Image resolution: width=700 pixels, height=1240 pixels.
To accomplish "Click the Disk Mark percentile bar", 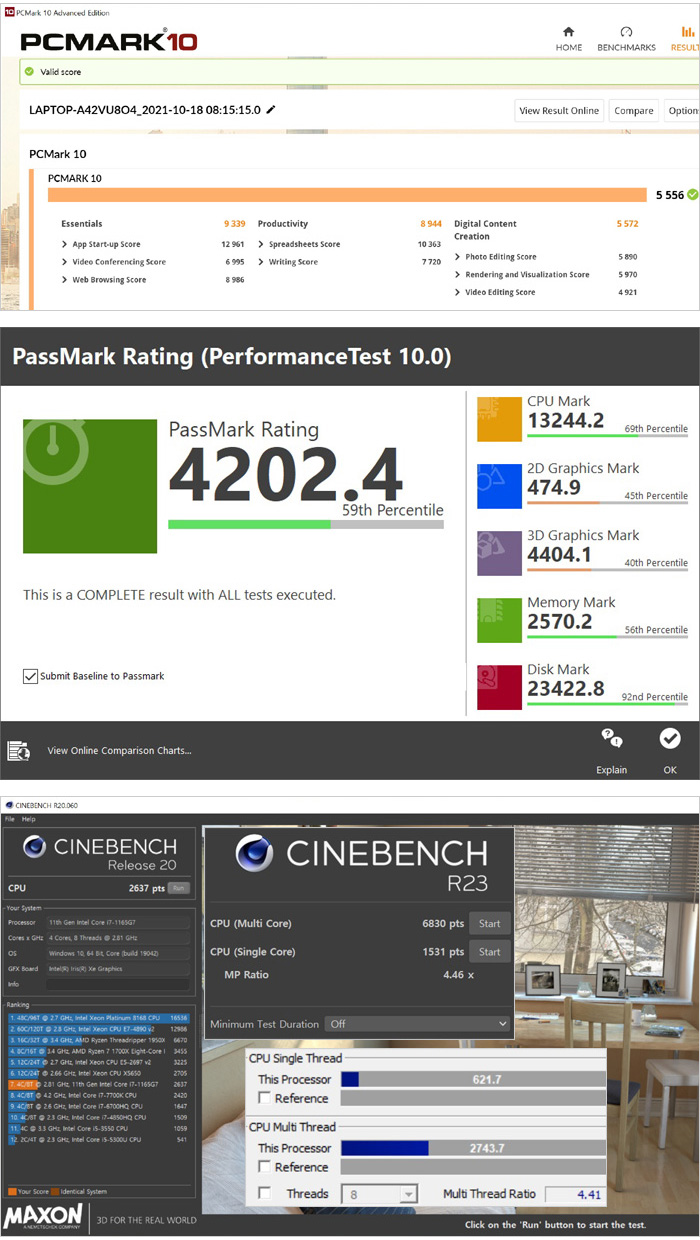I will [x=607, y=703].
